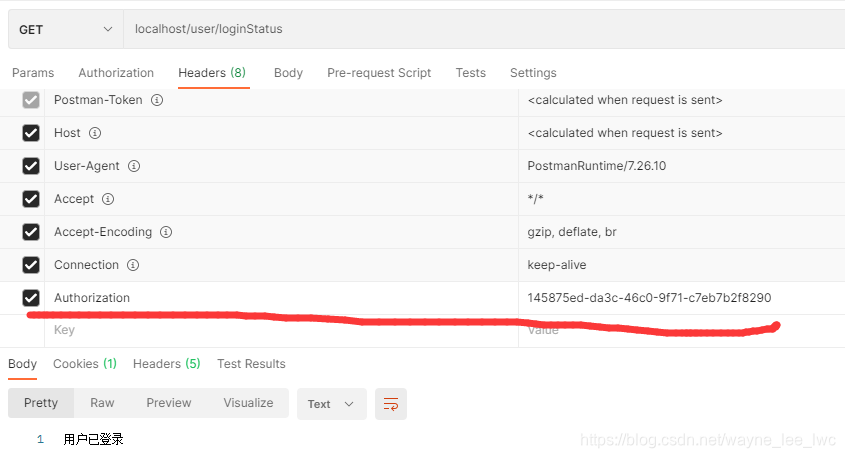This screenshot has width=845, height=458.
Task: Click the gzip, deflate, br value
Action: [572, 232]
